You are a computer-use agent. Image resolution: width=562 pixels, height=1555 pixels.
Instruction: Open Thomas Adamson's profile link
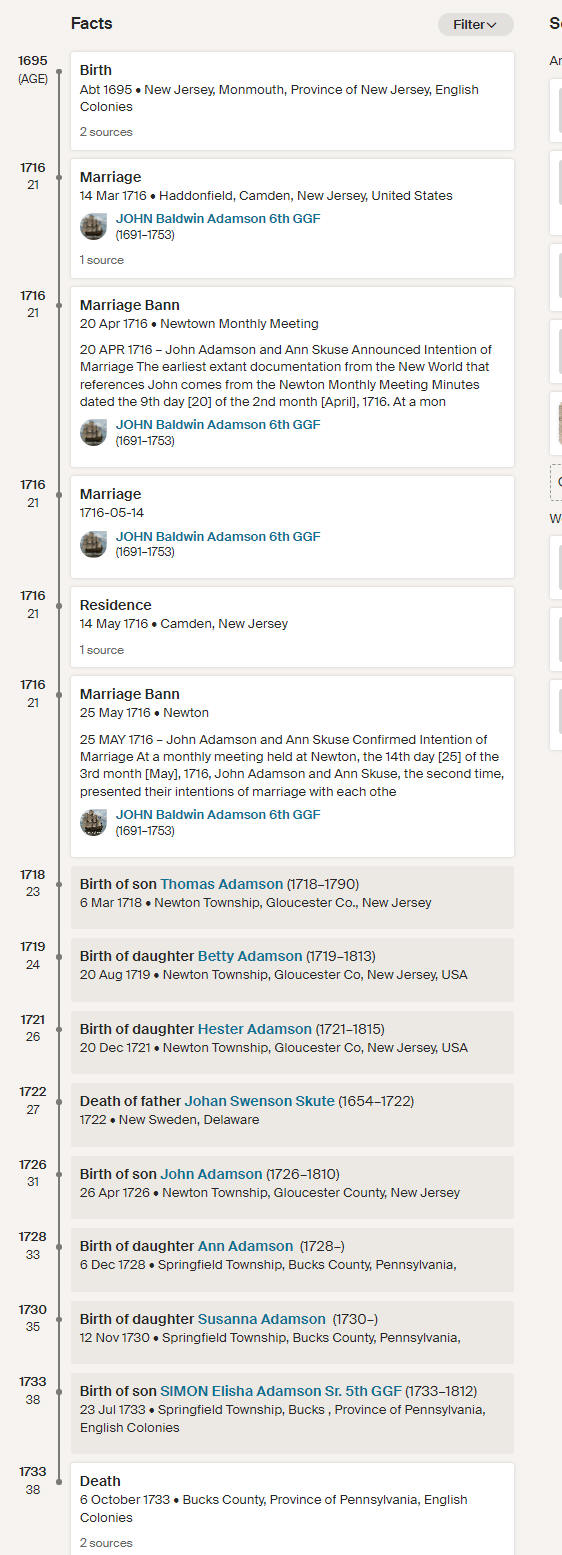(222, 884)
